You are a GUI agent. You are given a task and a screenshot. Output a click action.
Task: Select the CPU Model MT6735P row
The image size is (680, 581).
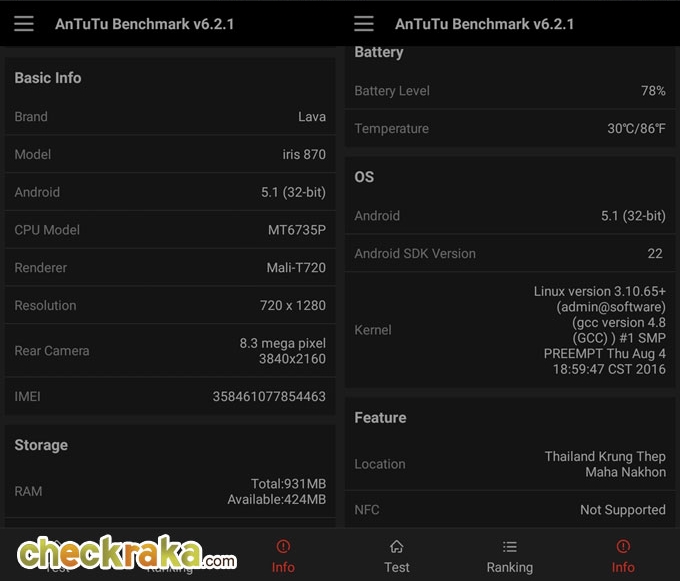(170, 230)
